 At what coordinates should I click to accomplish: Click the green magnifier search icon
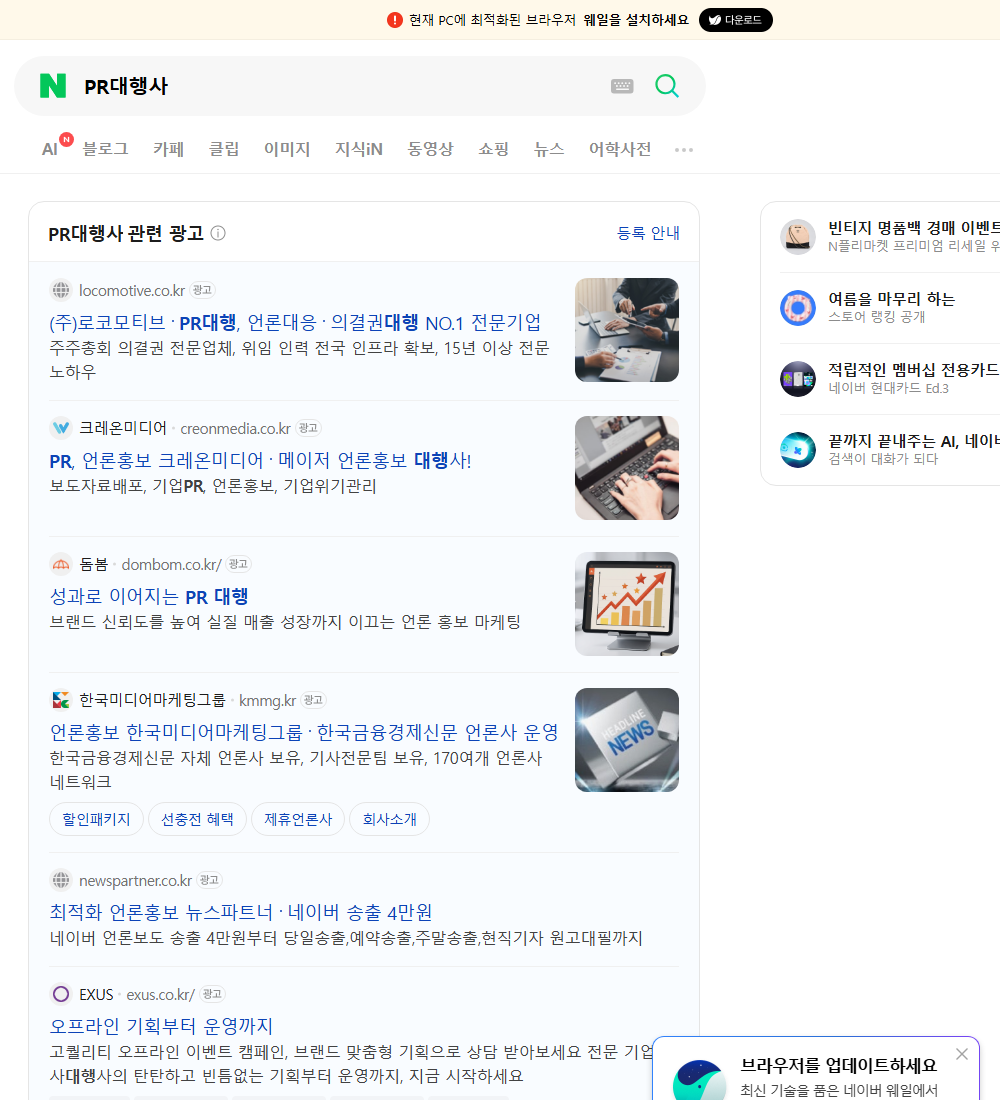click(667, 86)
